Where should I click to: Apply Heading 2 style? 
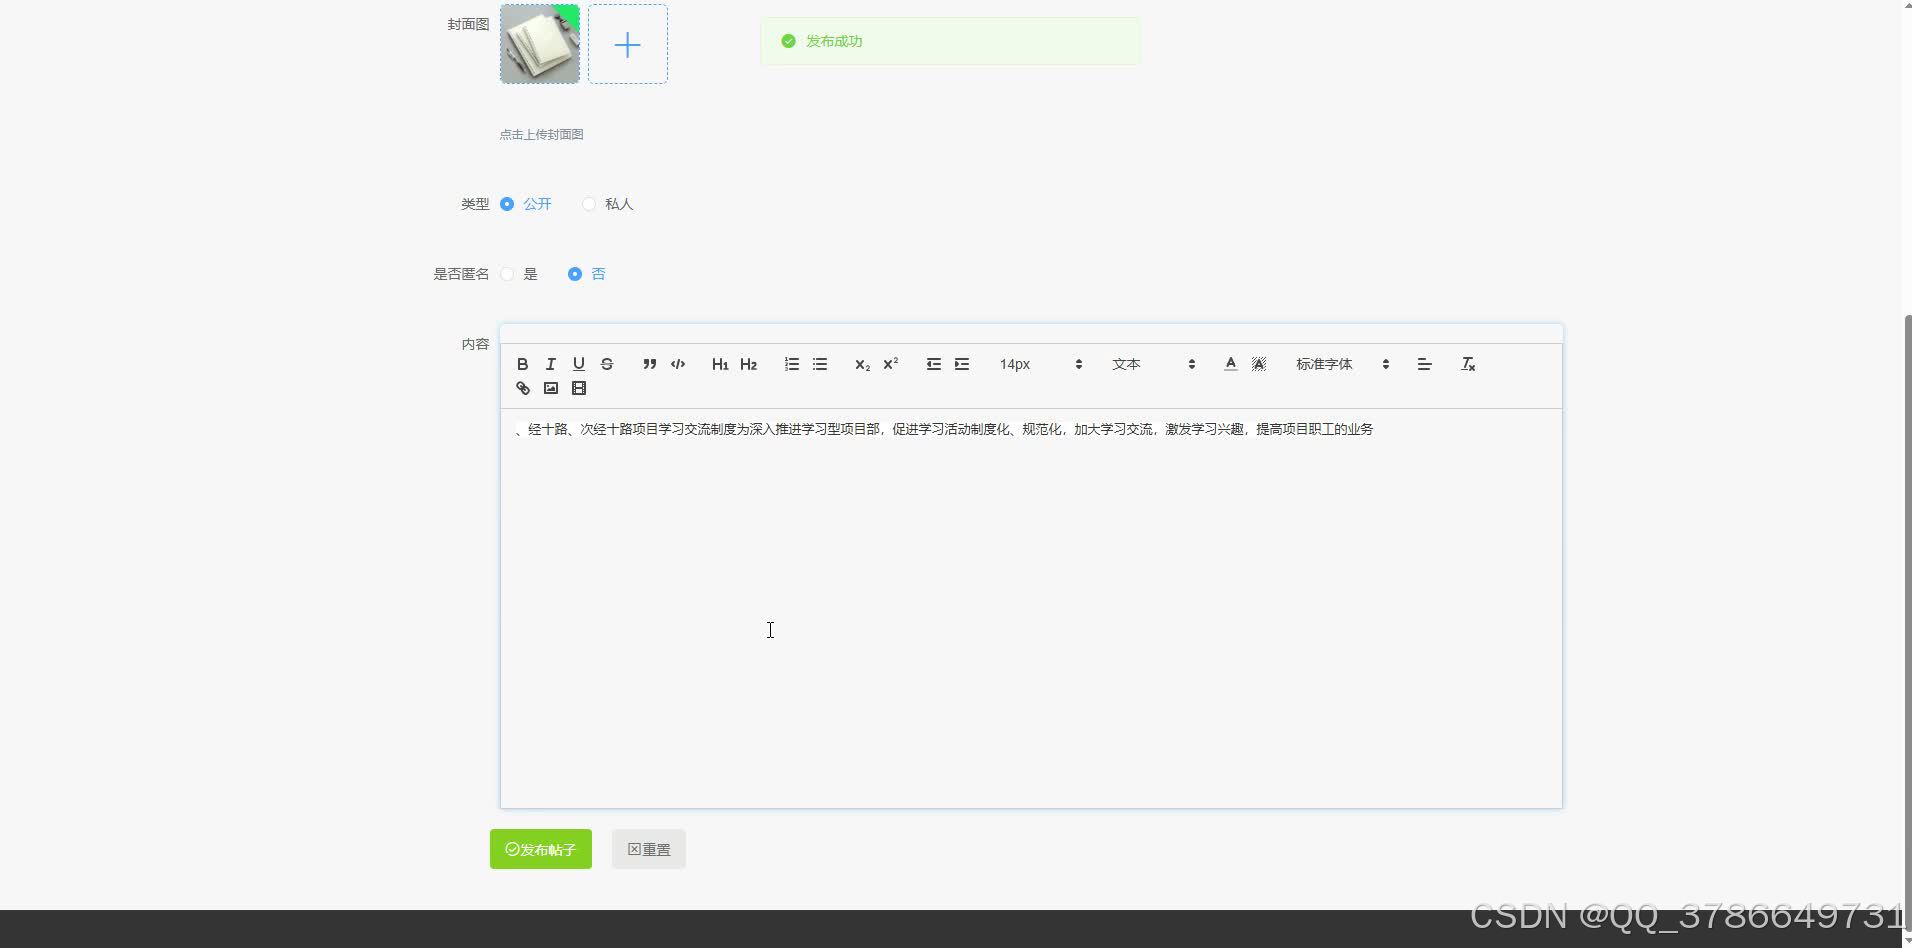(x=748, y=364)
